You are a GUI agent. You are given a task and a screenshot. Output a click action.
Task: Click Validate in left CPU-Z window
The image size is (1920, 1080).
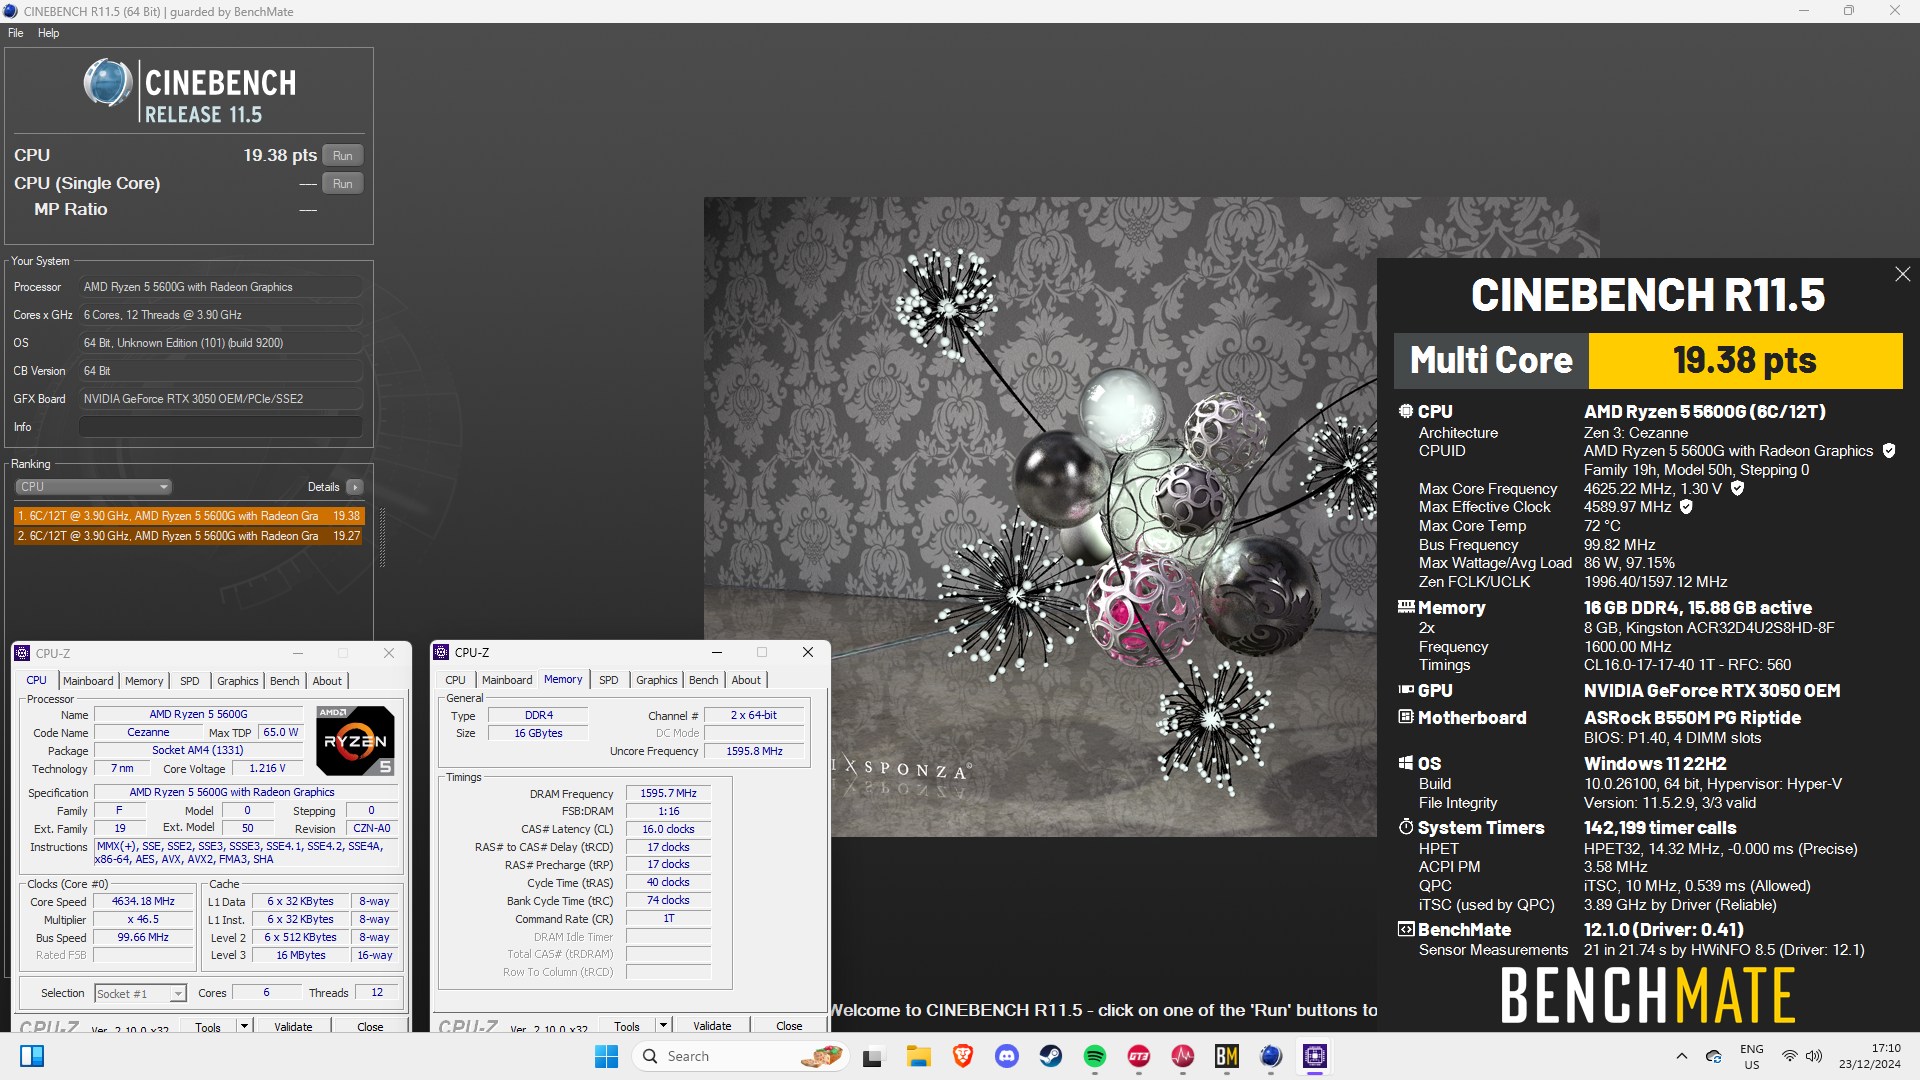[293, 1027]
